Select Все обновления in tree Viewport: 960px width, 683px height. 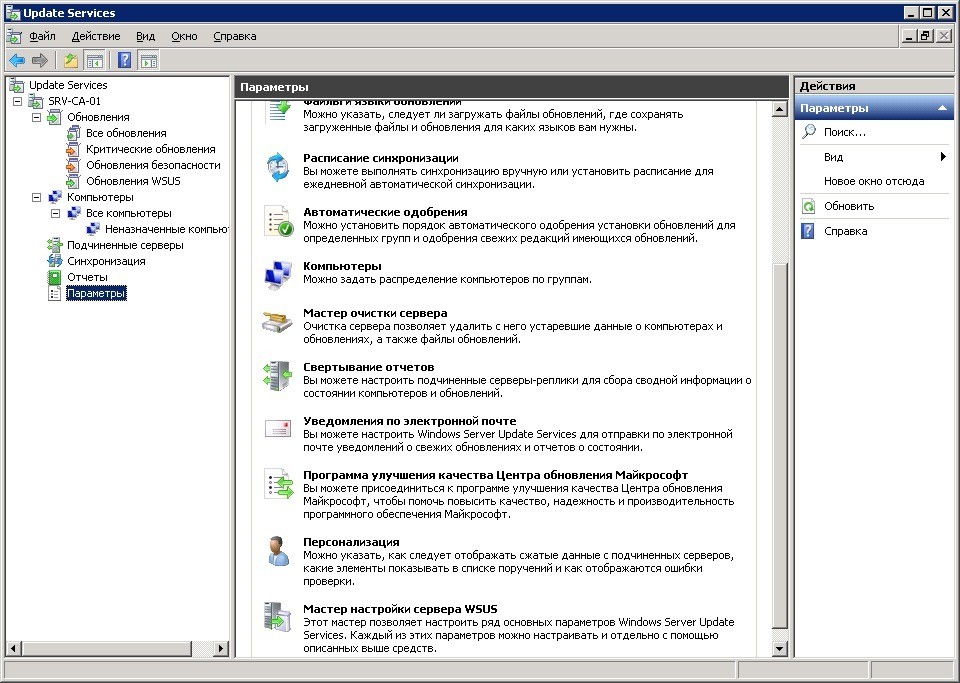pos(126,133)
